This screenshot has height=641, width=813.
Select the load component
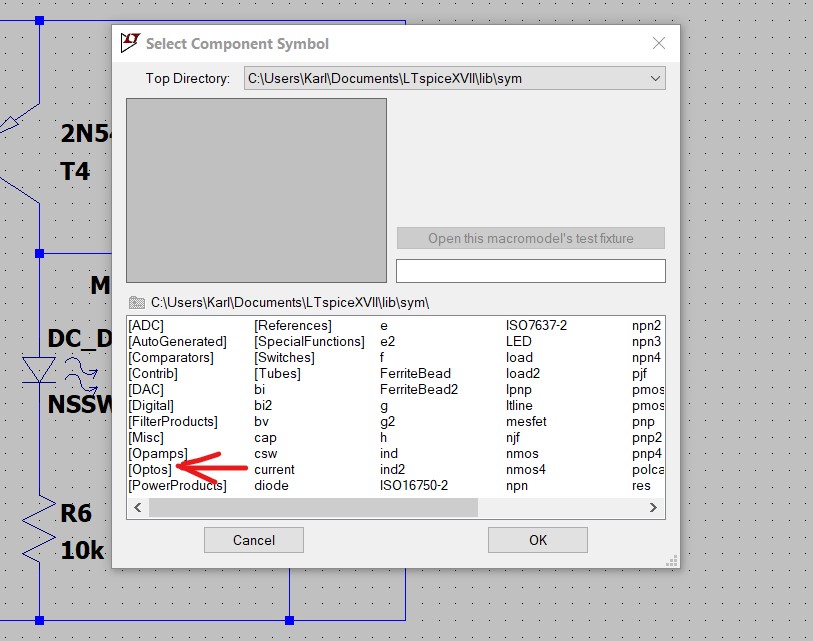[520, 358]
